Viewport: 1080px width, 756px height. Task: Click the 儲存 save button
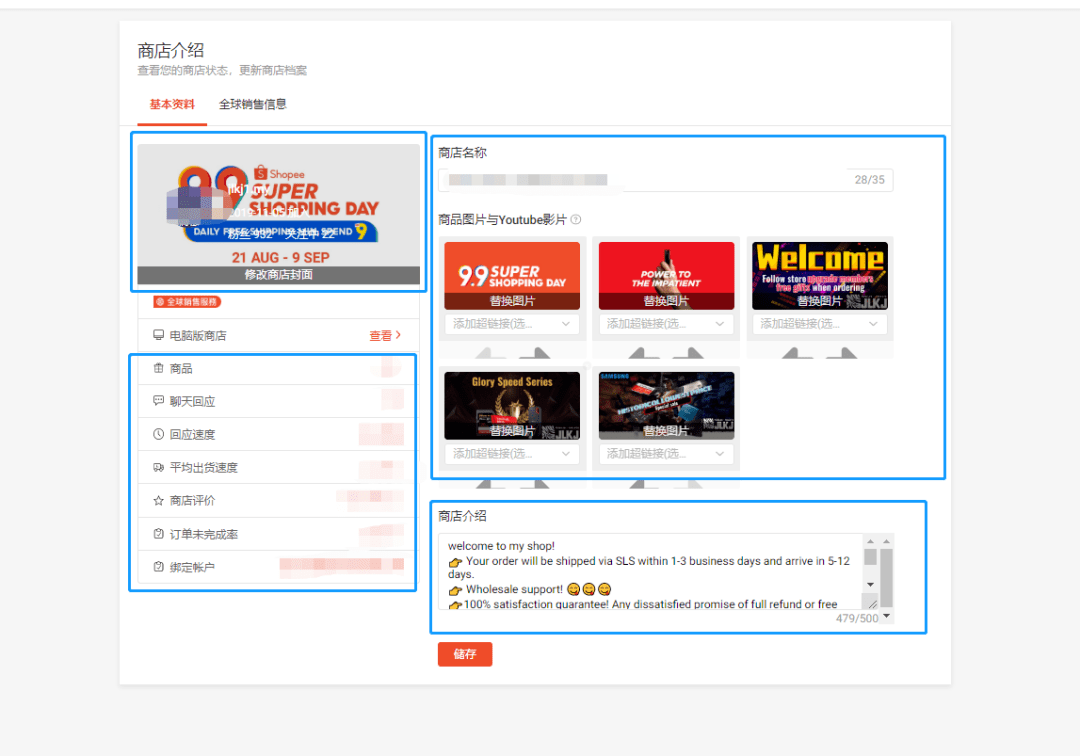[x=465, y=654]
